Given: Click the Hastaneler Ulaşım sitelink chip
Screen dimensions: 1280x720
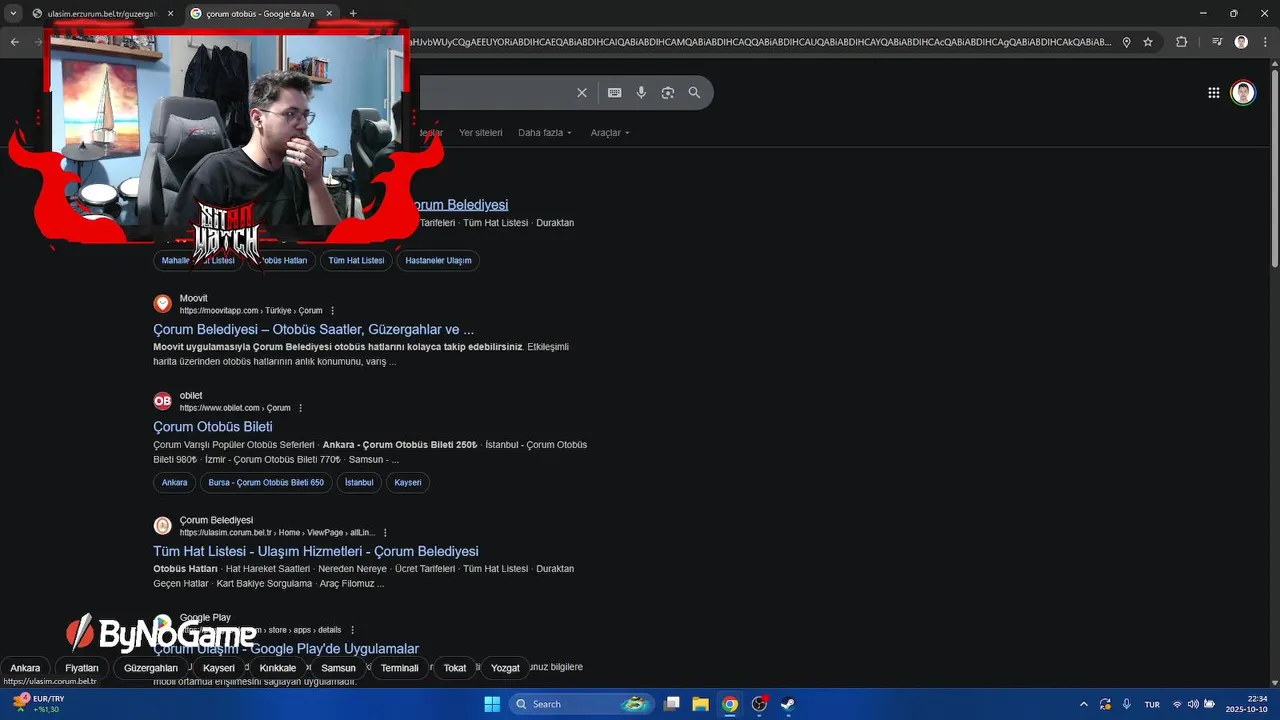Looking at the screenshot, I should pos(438,261).
